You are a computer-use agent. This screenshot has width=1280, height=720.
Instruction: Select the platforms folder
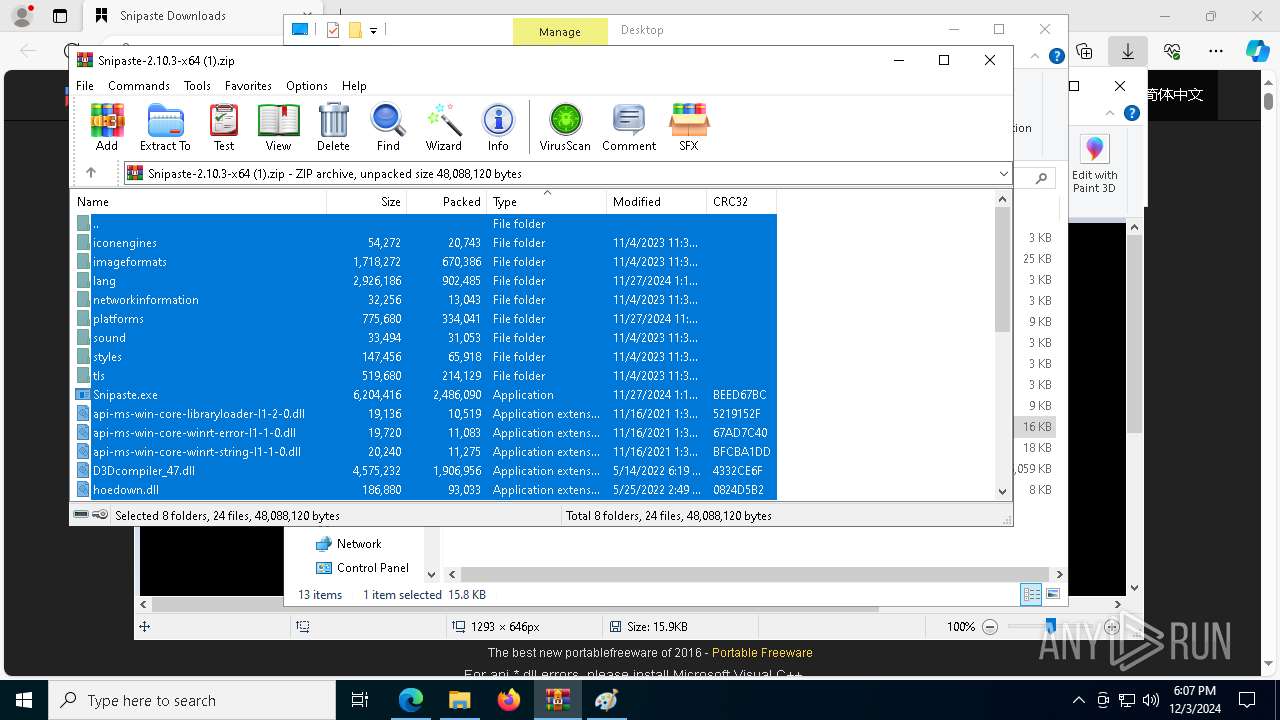coord(425,319)
